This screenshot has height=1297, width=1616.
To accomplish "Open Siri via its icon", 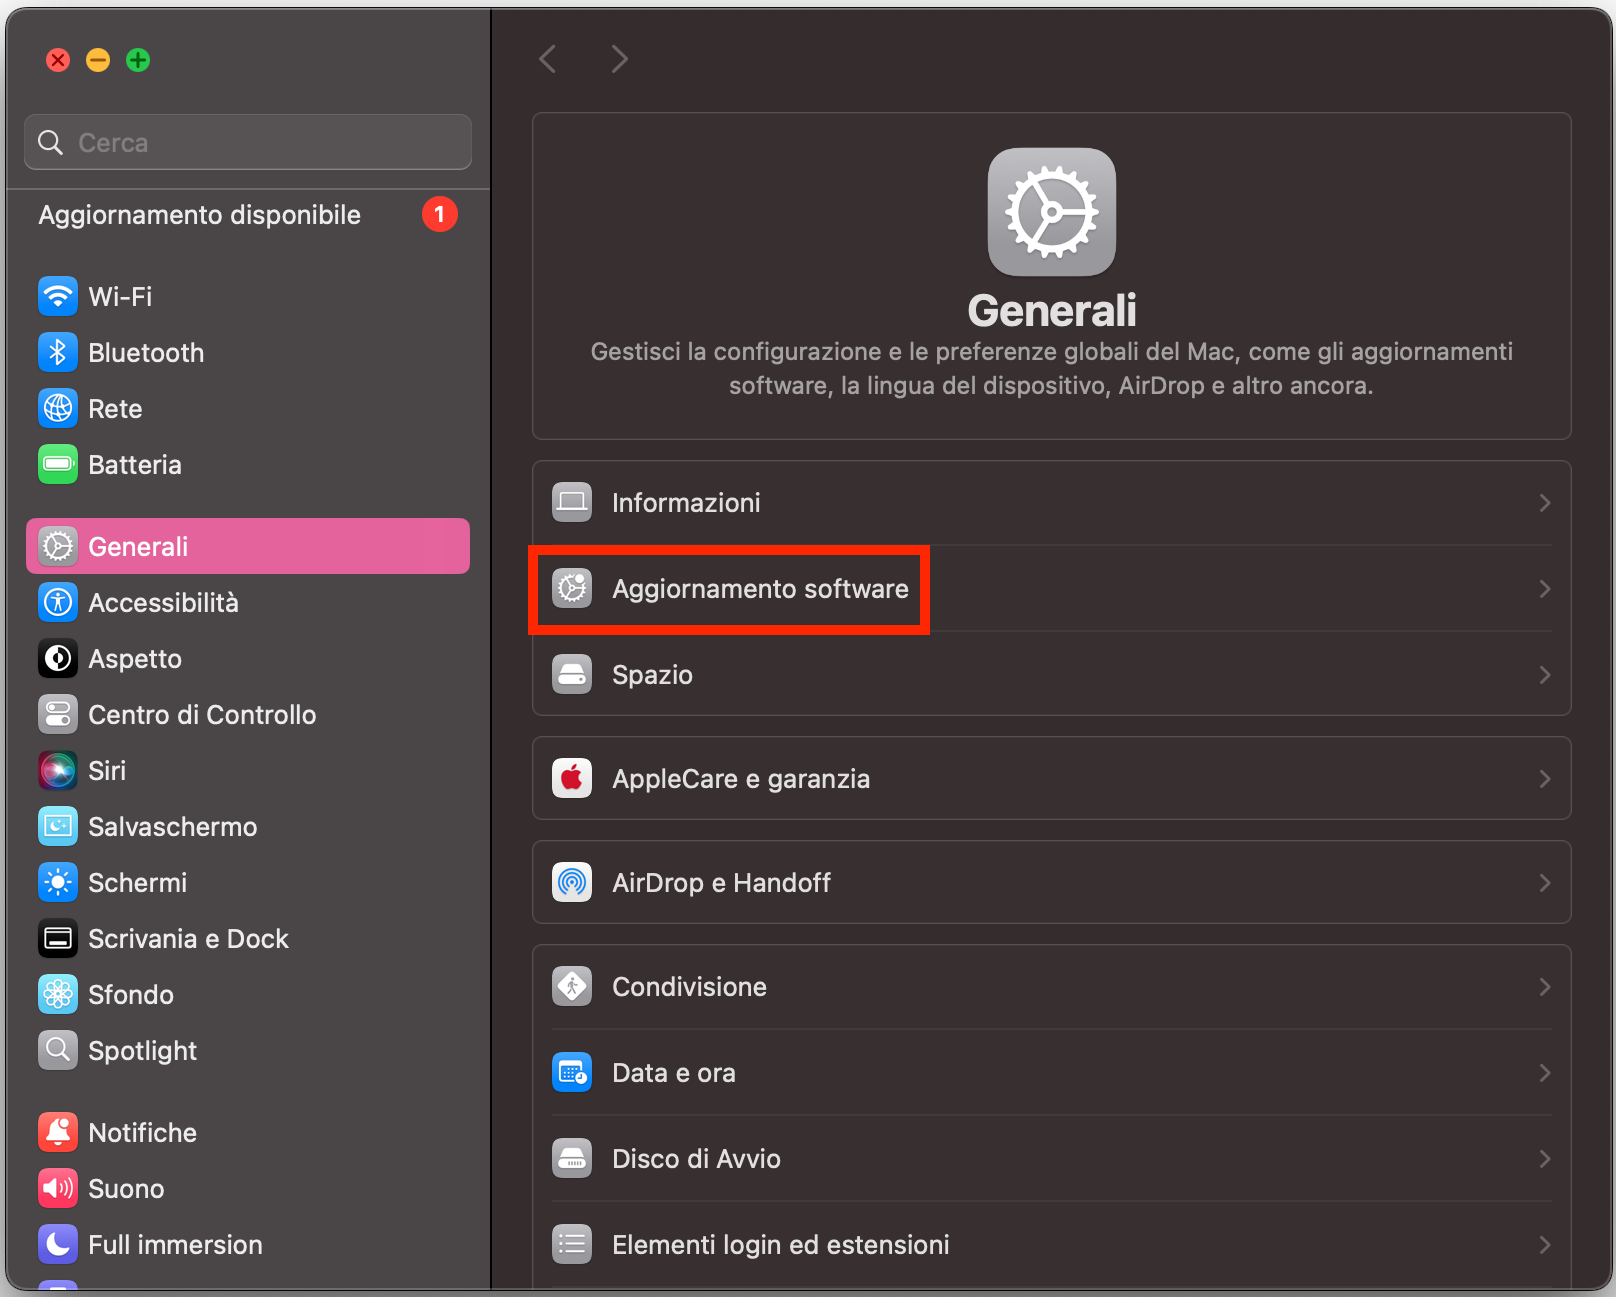I will click(x=58, y=770).
